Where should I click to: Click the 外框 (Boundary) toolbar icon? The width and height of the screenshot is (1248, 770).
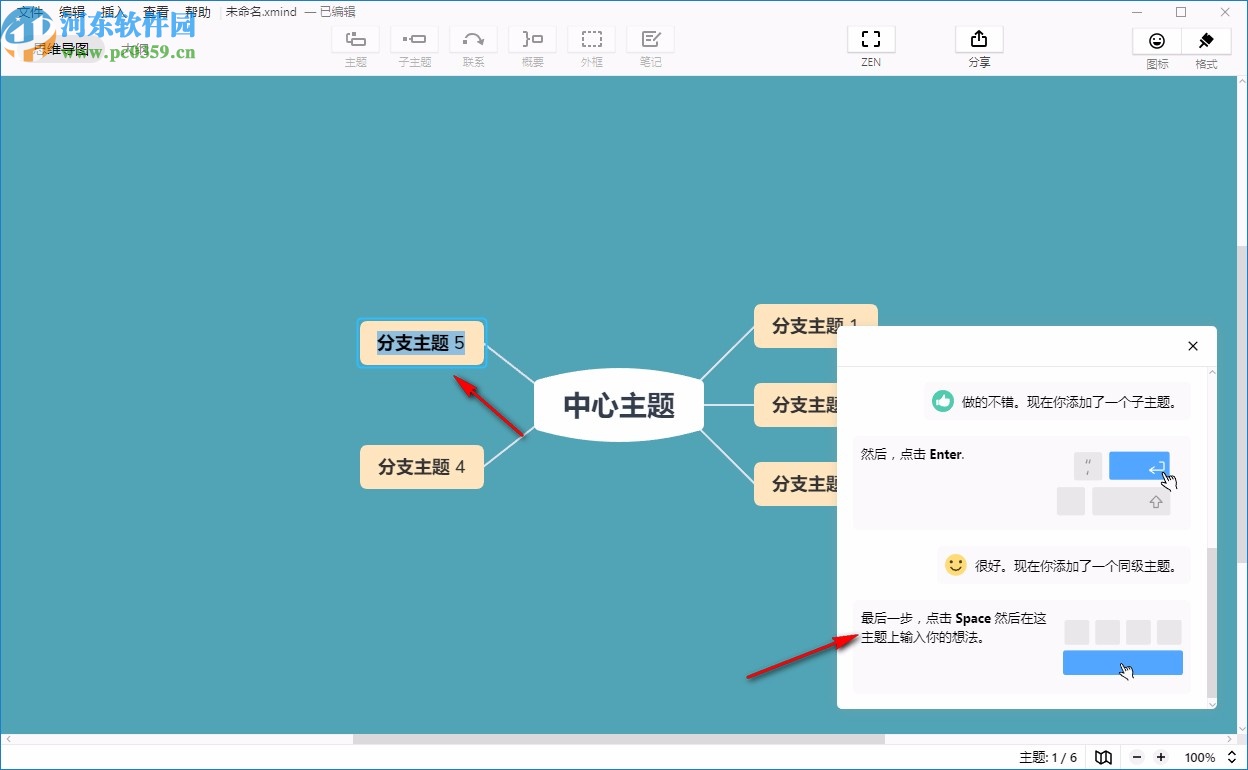[x=591, y=40]
